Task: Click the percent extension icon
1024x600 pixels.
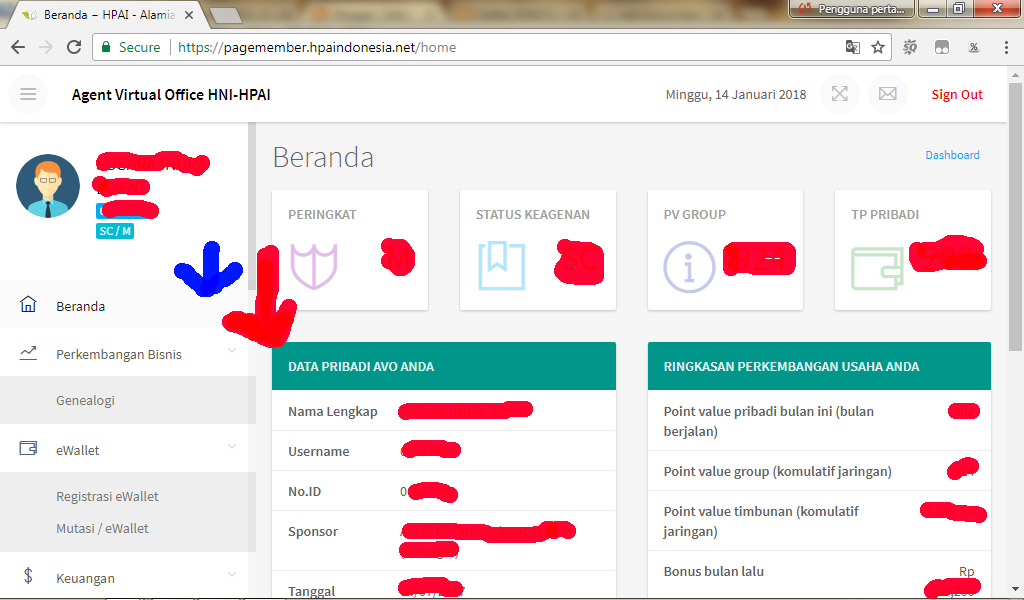Action: [x=974, y=47]
